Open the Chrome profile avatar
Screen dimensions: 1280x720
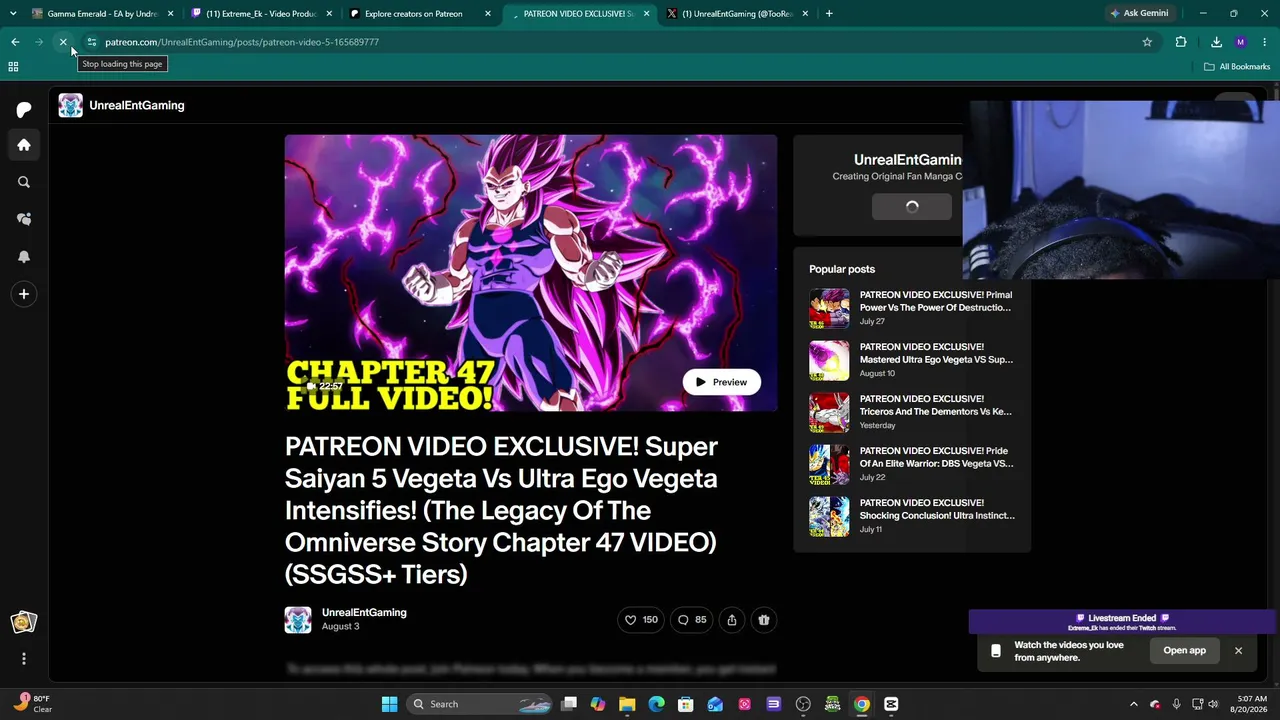[x=1241, y=42]
